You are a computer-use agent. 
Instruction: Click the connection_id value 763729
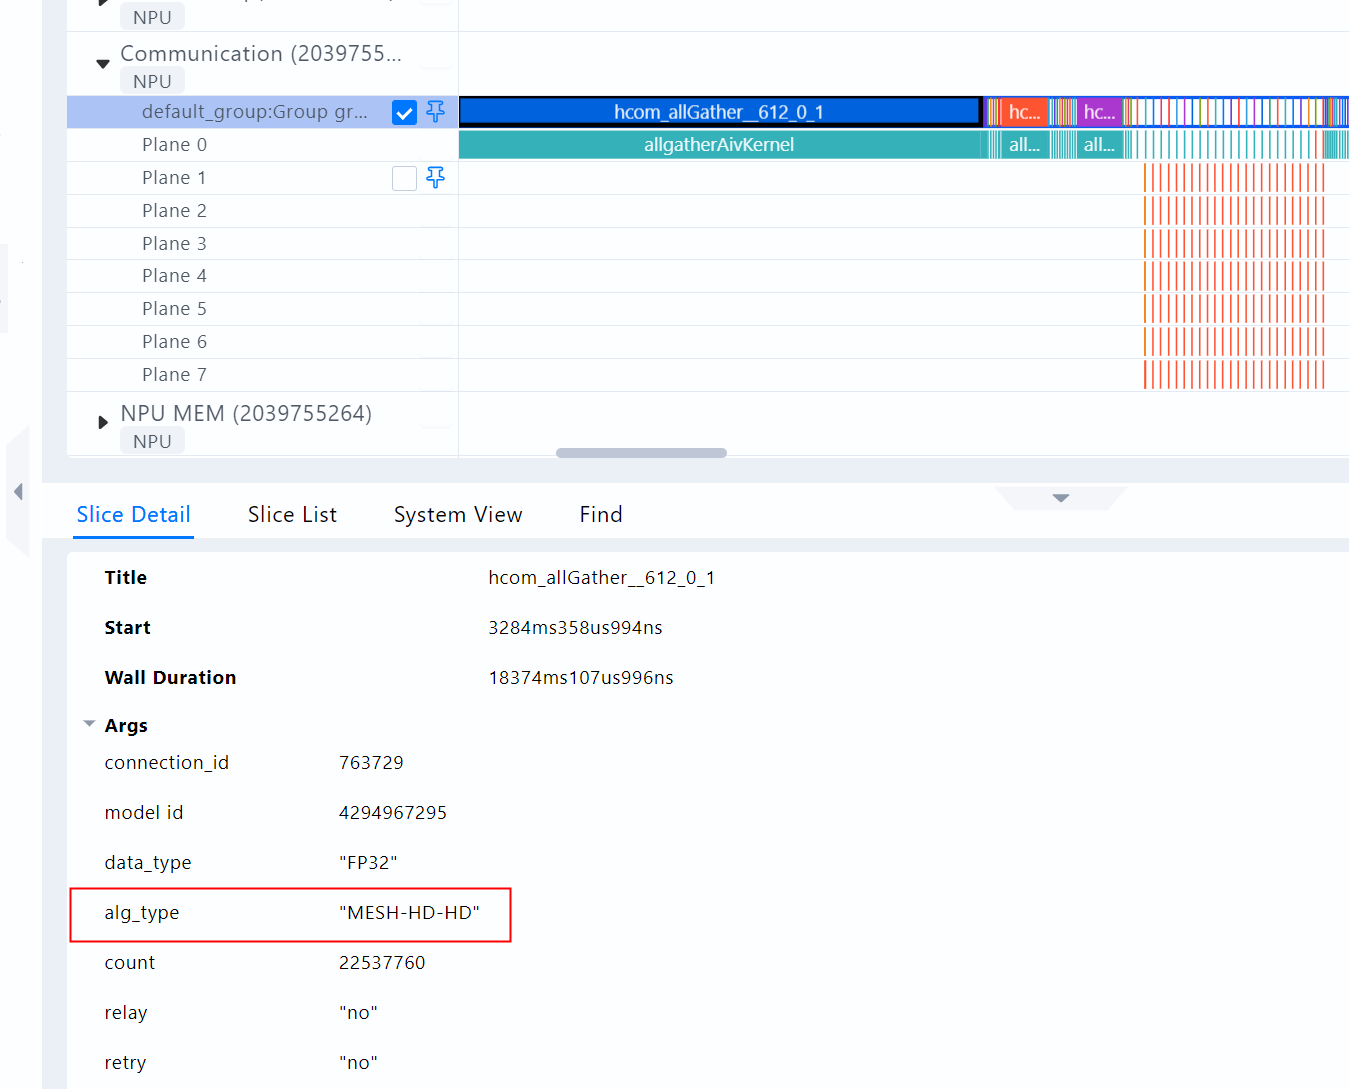coord(371,763)
